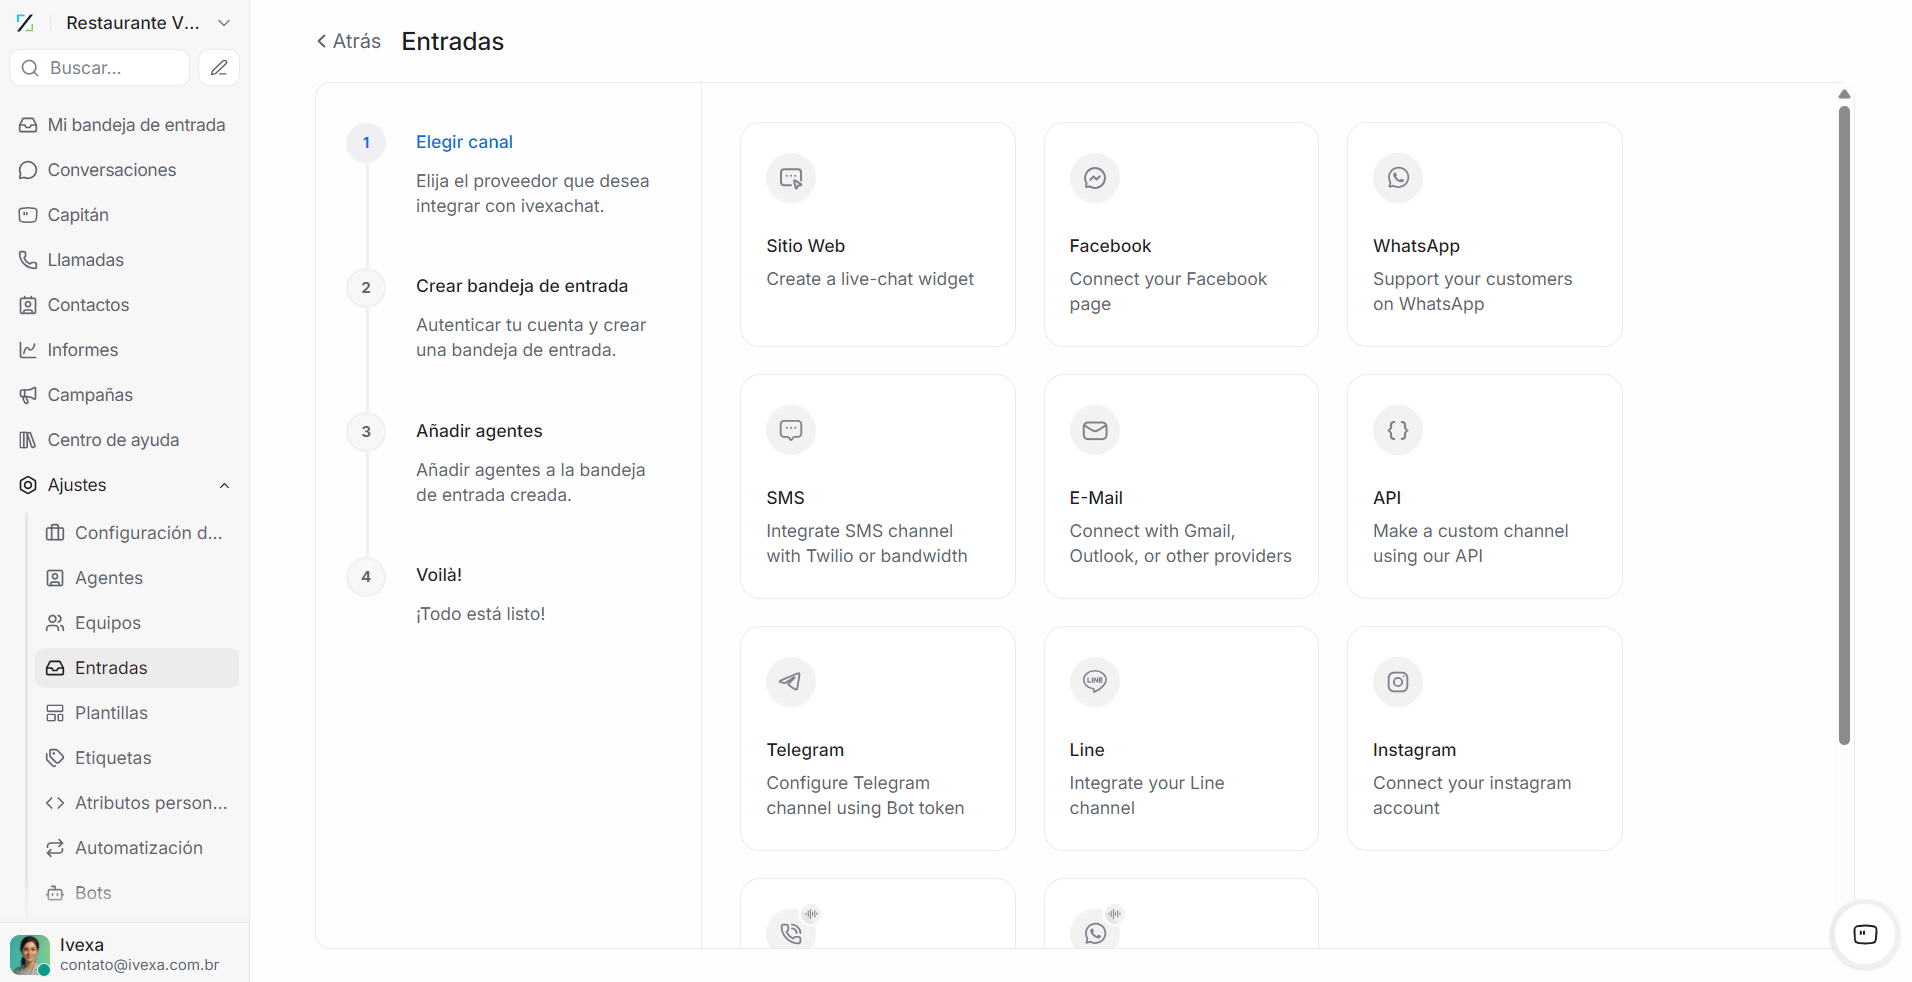Click the scrollbar up arrow
Viewport: 1912px width, 982px height.
(1844, 94)
